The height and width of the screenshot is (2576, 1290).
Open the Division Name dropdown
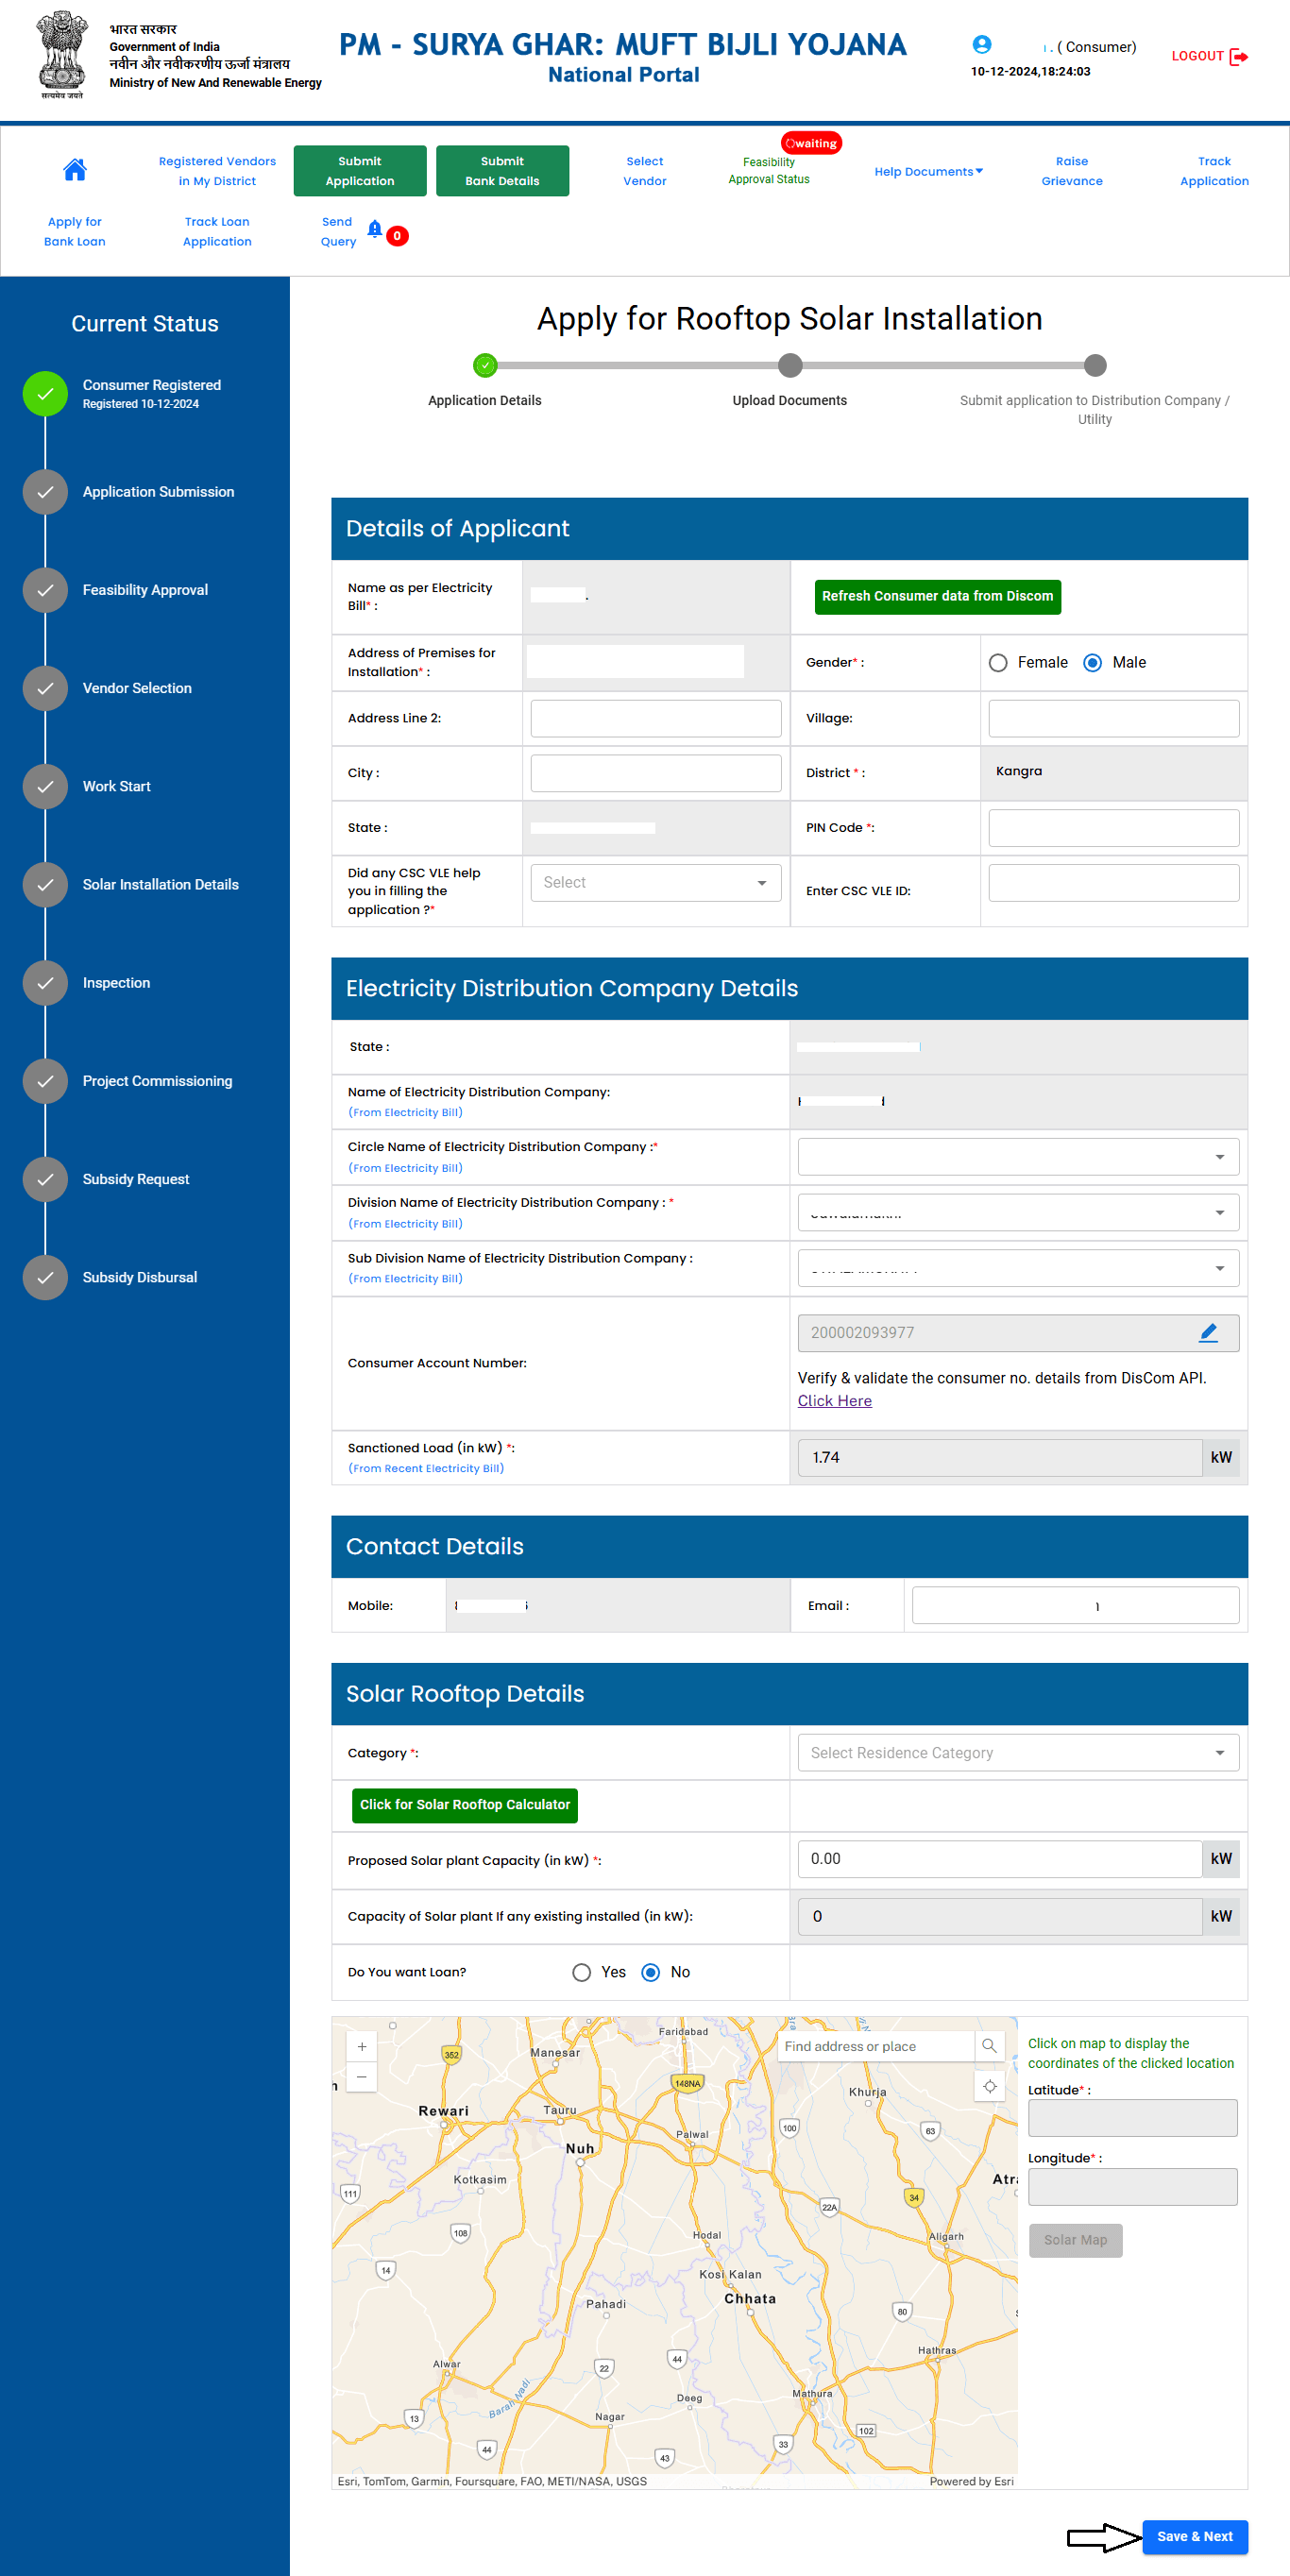(x=1018, y=1213)
